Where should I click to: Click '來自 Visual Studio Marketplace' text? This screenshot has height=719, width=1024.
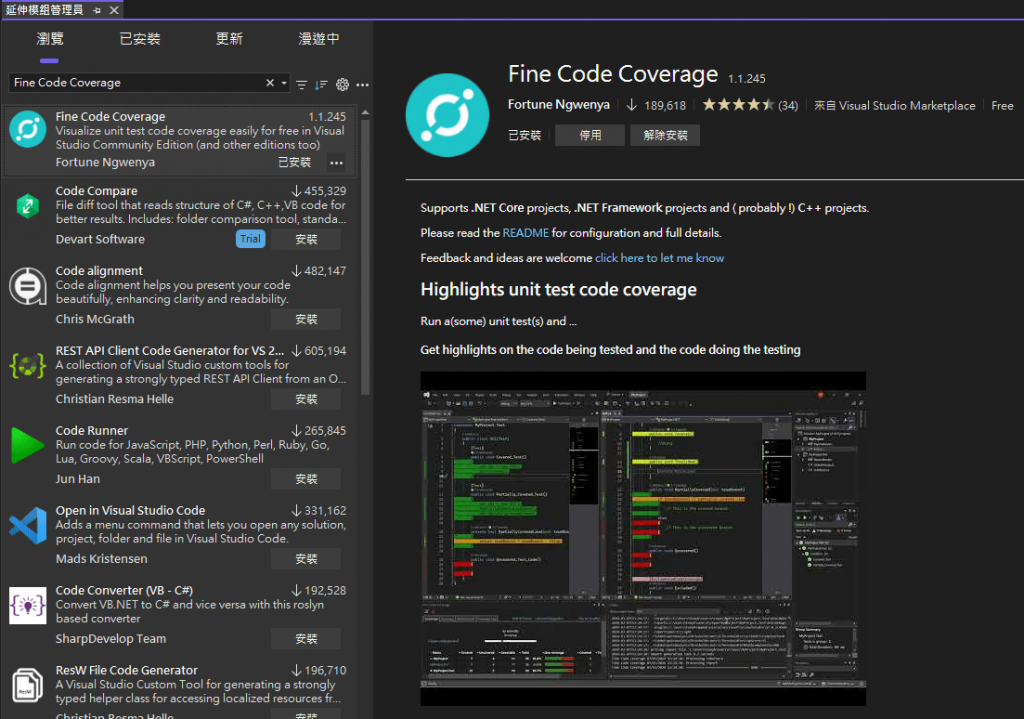[895, 106]
